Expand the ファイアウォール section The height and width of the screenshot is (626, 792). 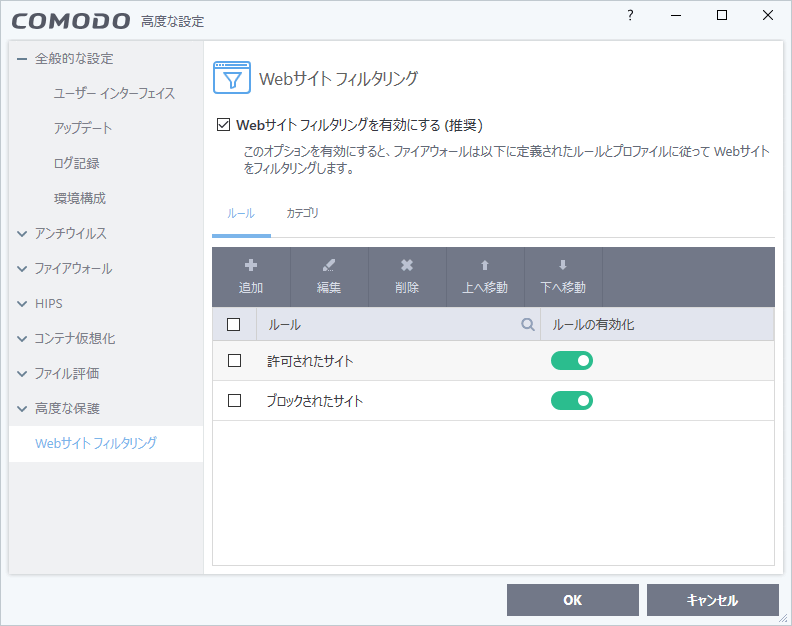22,269
